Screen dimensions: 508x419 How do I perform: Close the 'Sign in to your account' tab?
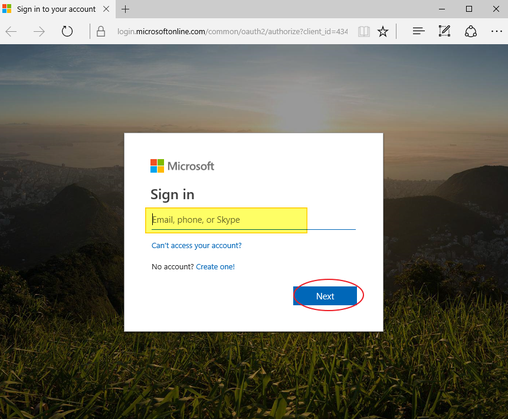pyautogui.click(x=106, y=9)
